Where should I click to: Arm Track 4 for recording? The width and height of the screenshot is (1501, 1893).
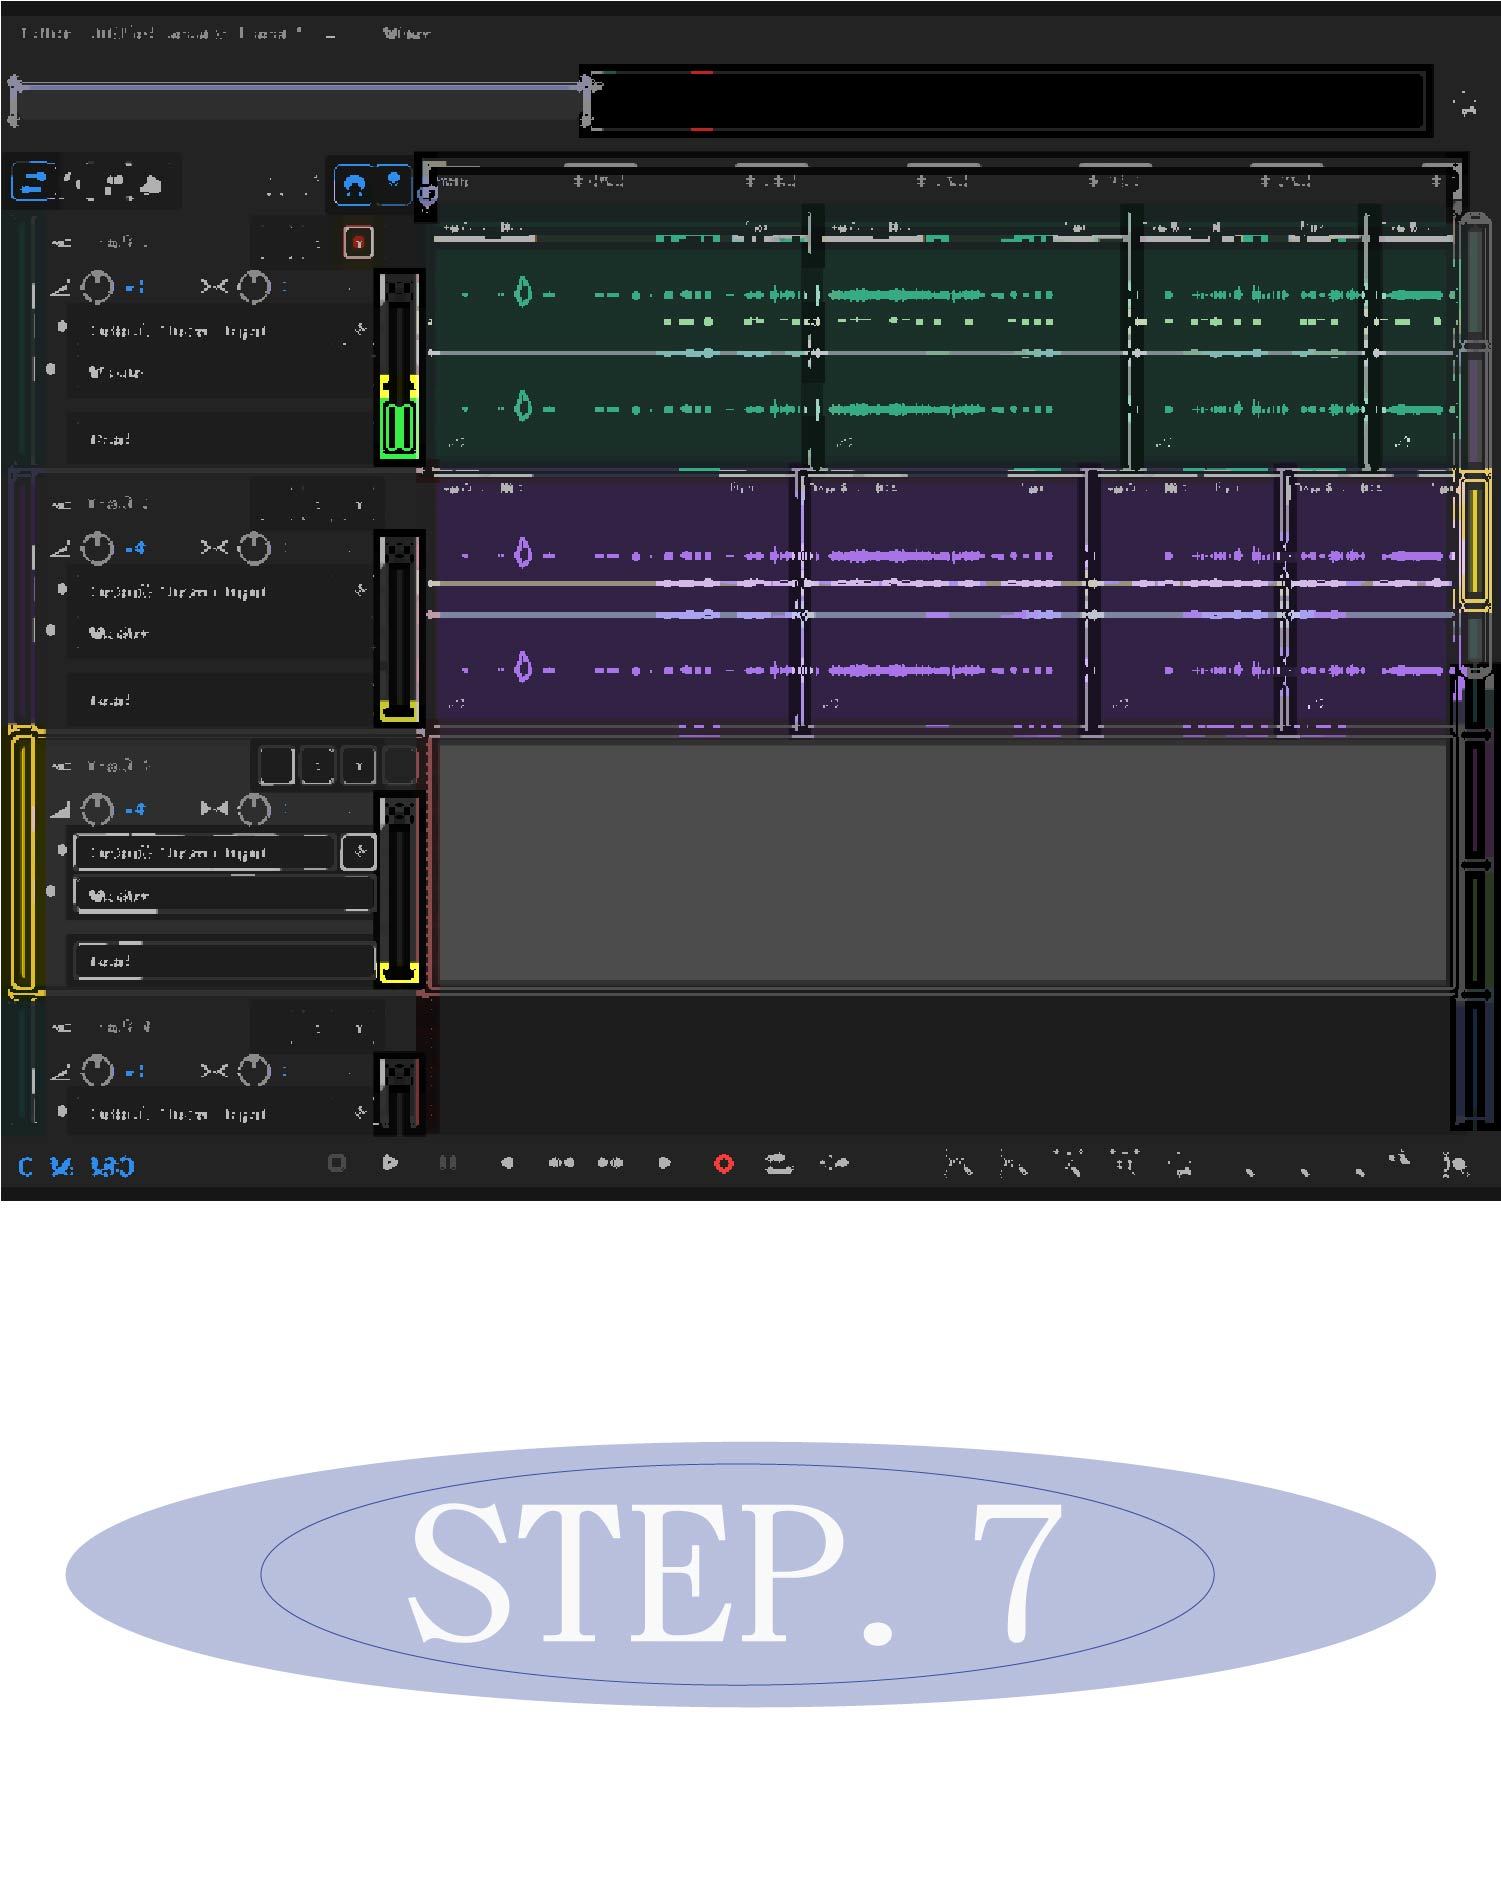(358, 1027)
